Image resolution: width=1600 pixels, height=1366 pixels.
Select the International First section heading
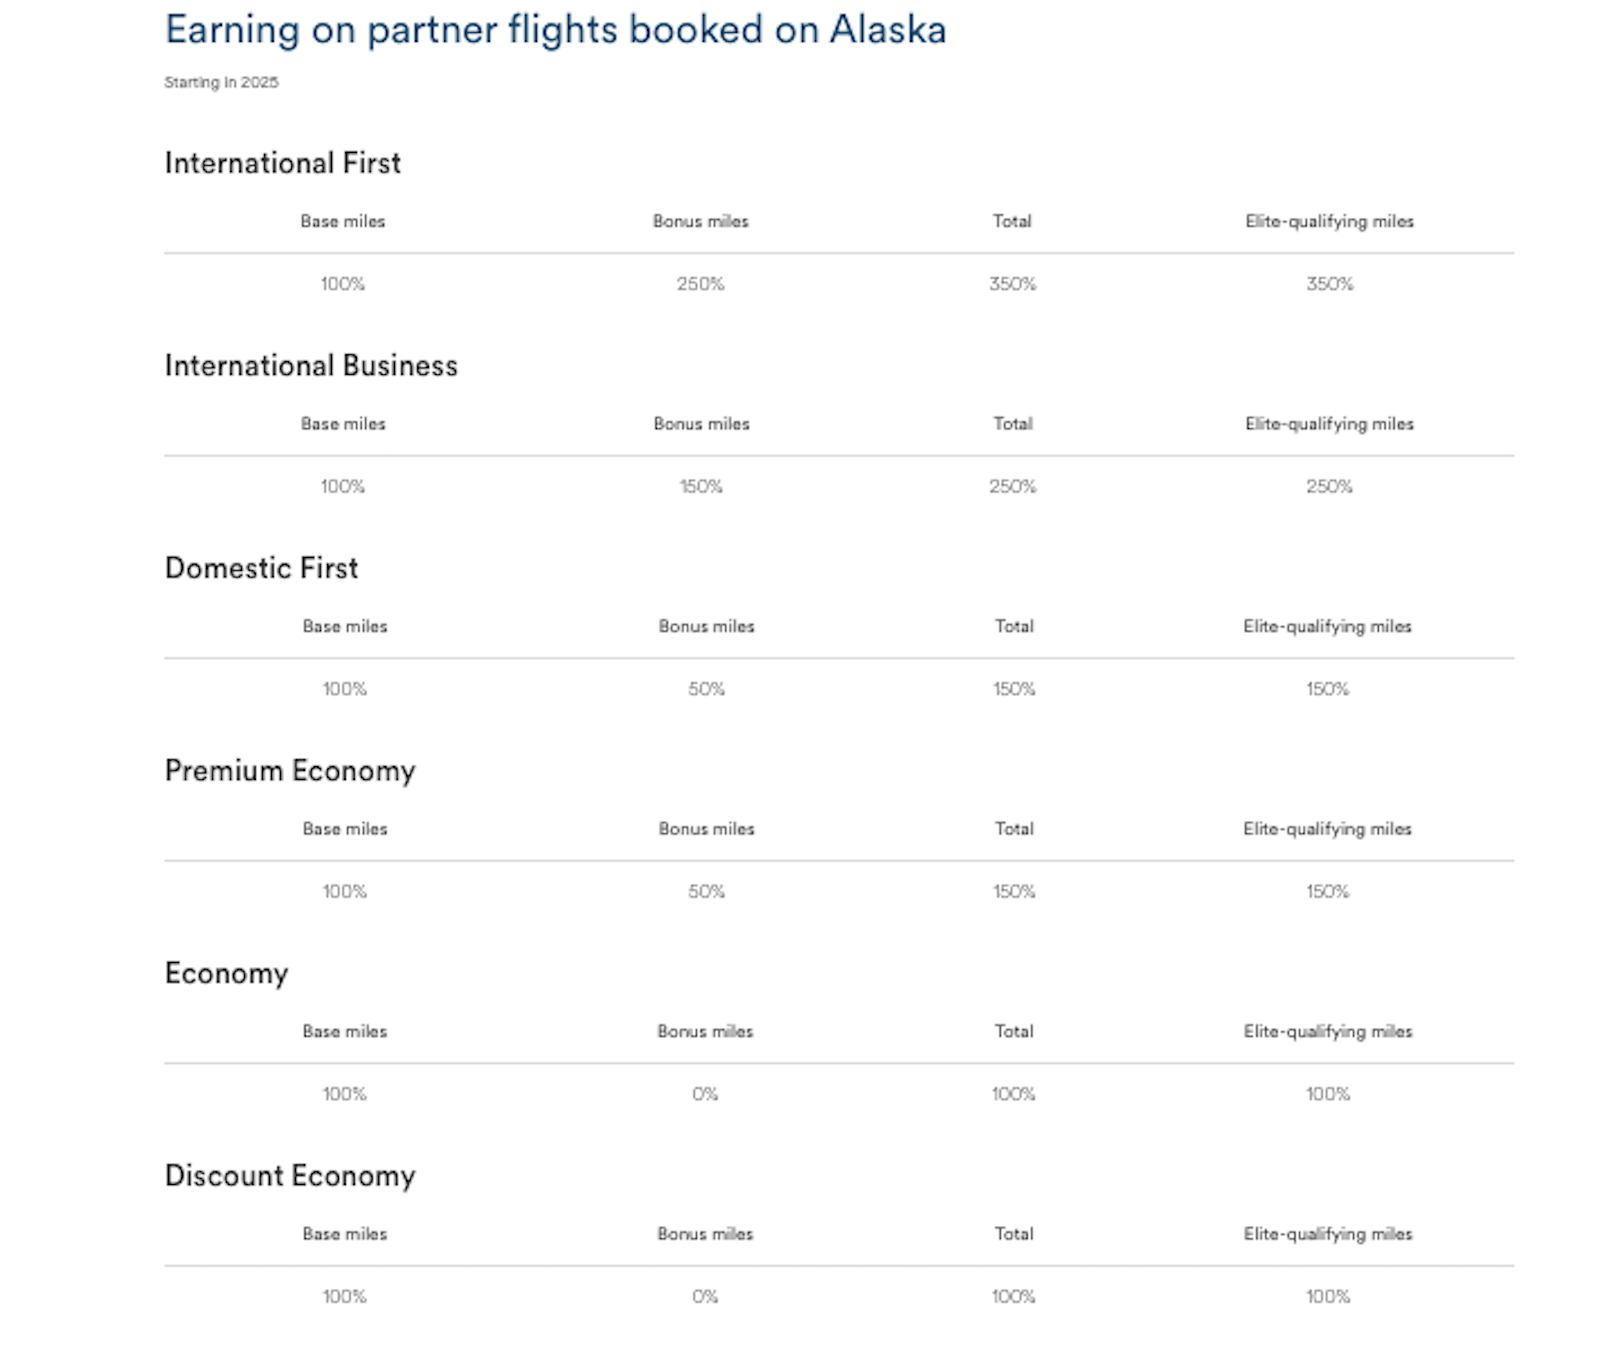(282, 163)
